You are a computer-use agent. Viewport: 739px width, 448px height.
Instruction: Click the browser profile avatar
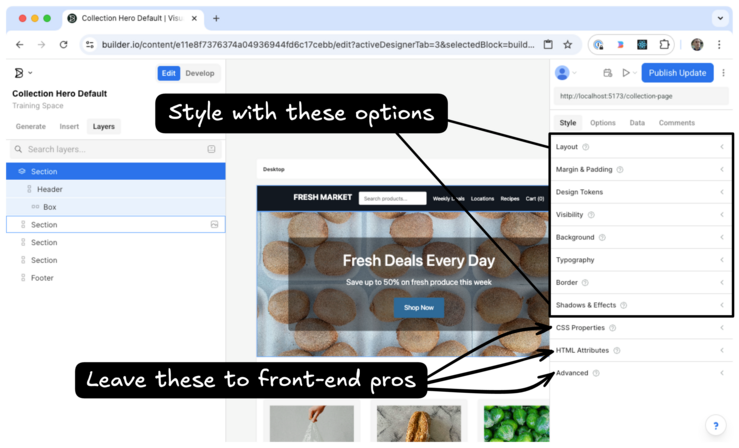(x=697, y=45)
